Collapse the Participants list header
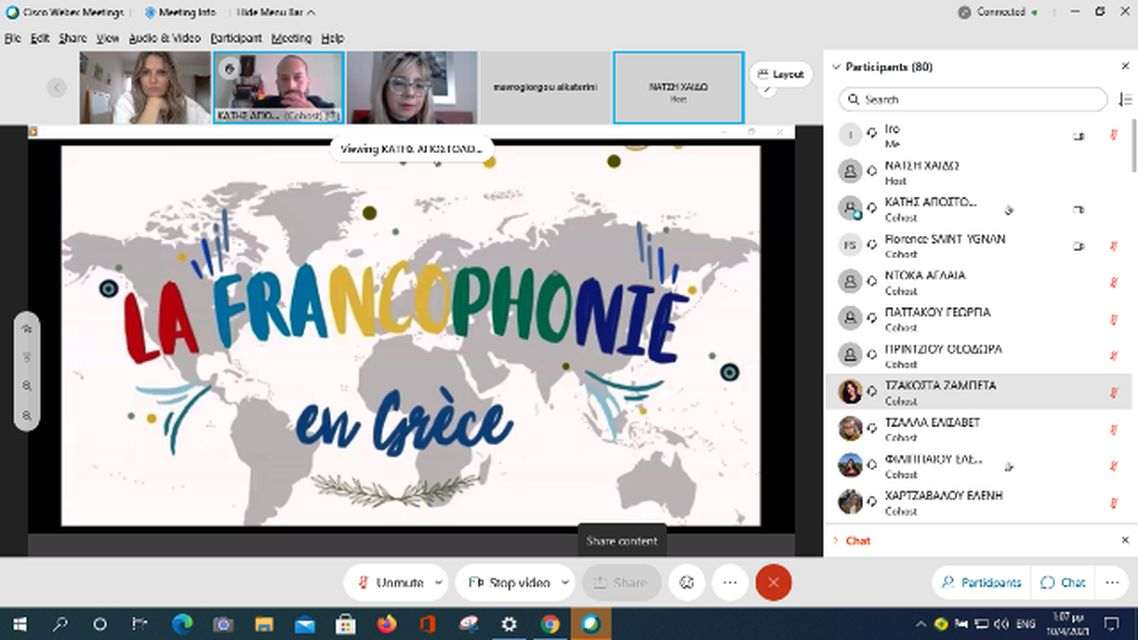The height and width of the screenshot is (640, 1138). [836, 67]
